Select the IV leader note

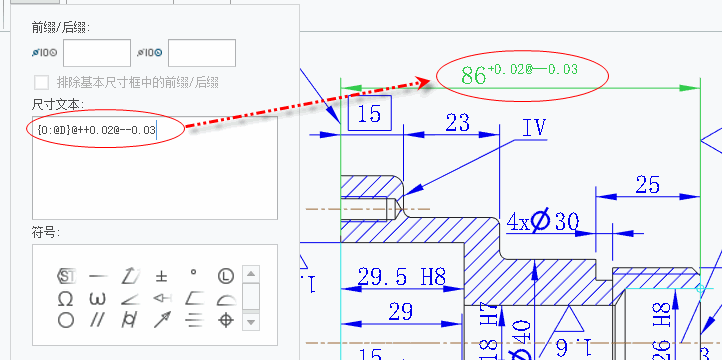[x=534, y=128]
